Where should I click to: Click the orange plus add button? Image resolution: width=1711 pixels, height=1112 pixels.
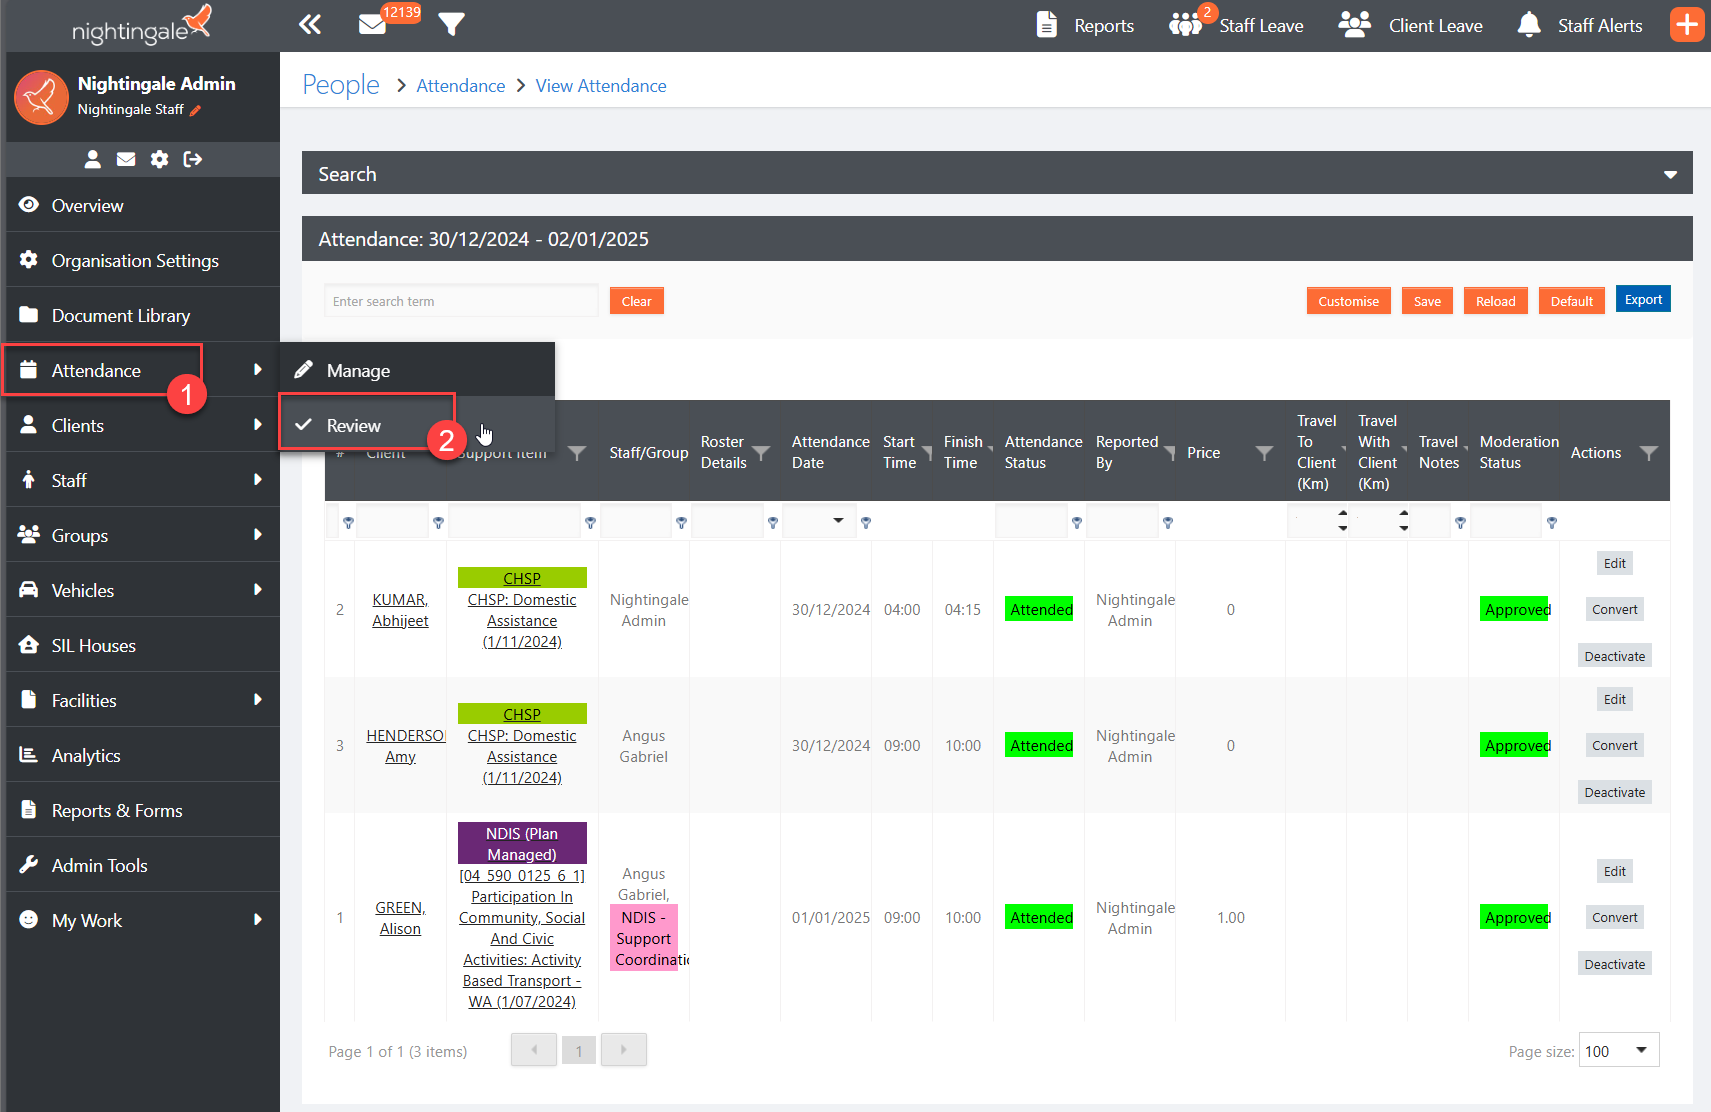tap(1687, 24)
